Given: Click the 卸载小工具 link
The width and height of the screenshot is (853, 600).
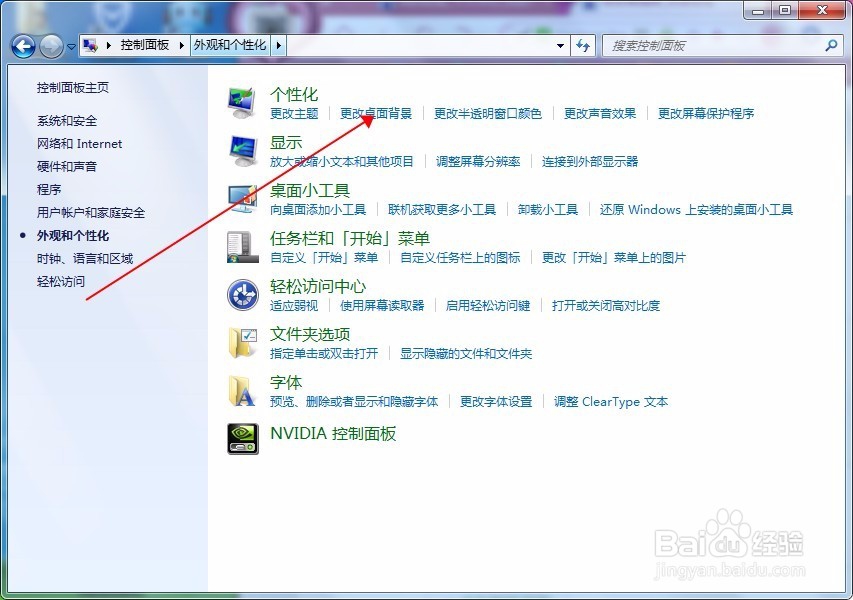Looking at the screenshot, I should point(548,209).
